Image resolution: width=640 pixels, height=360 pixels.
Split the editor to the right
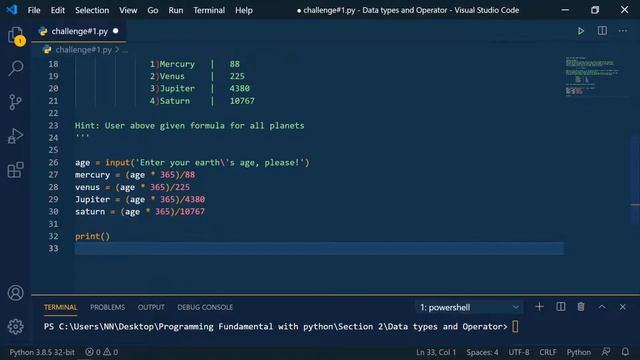pos(602,31)
